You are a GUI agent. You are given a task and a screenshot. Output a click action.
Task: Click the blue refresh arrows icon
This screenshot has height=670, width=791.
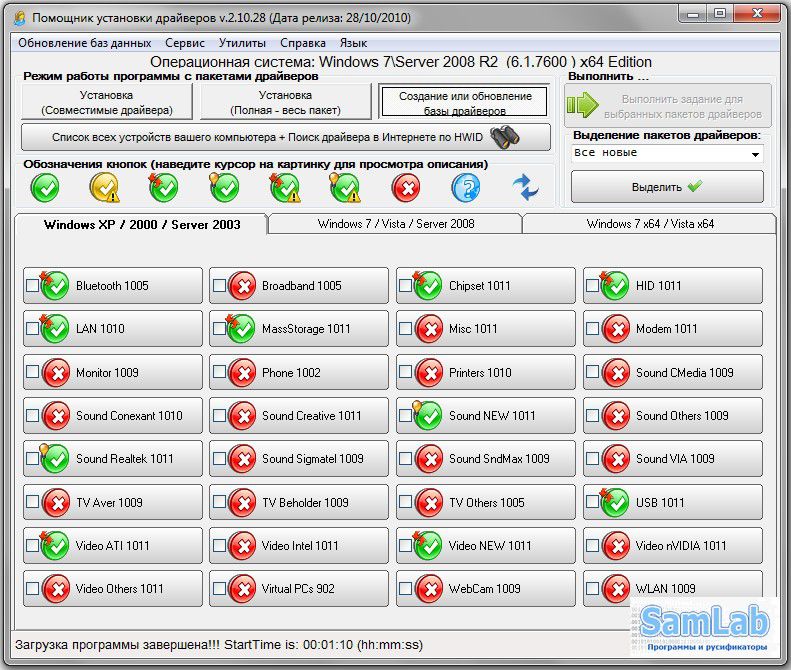(526, 187)
